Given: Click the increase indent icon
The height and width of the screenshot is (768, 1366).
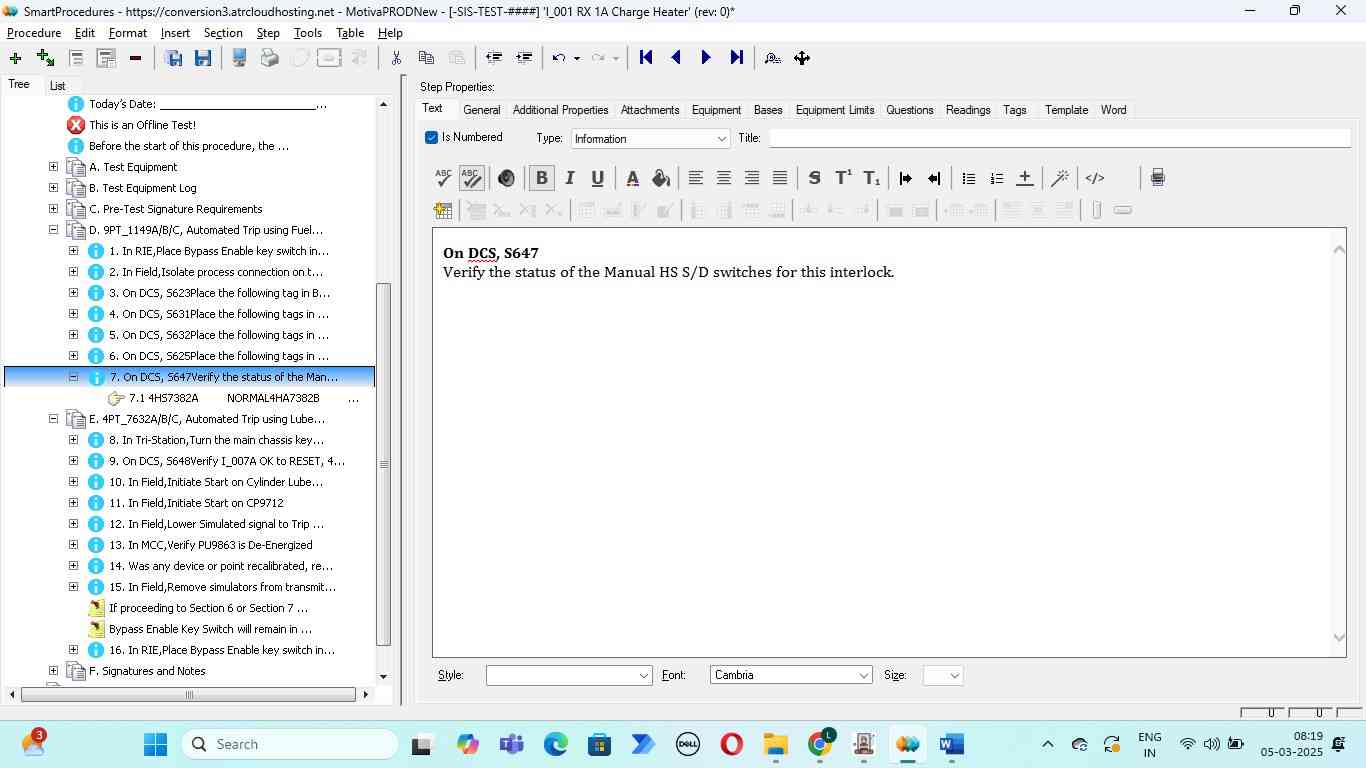Looking at the screenshot, I should [x=906, y=178].
